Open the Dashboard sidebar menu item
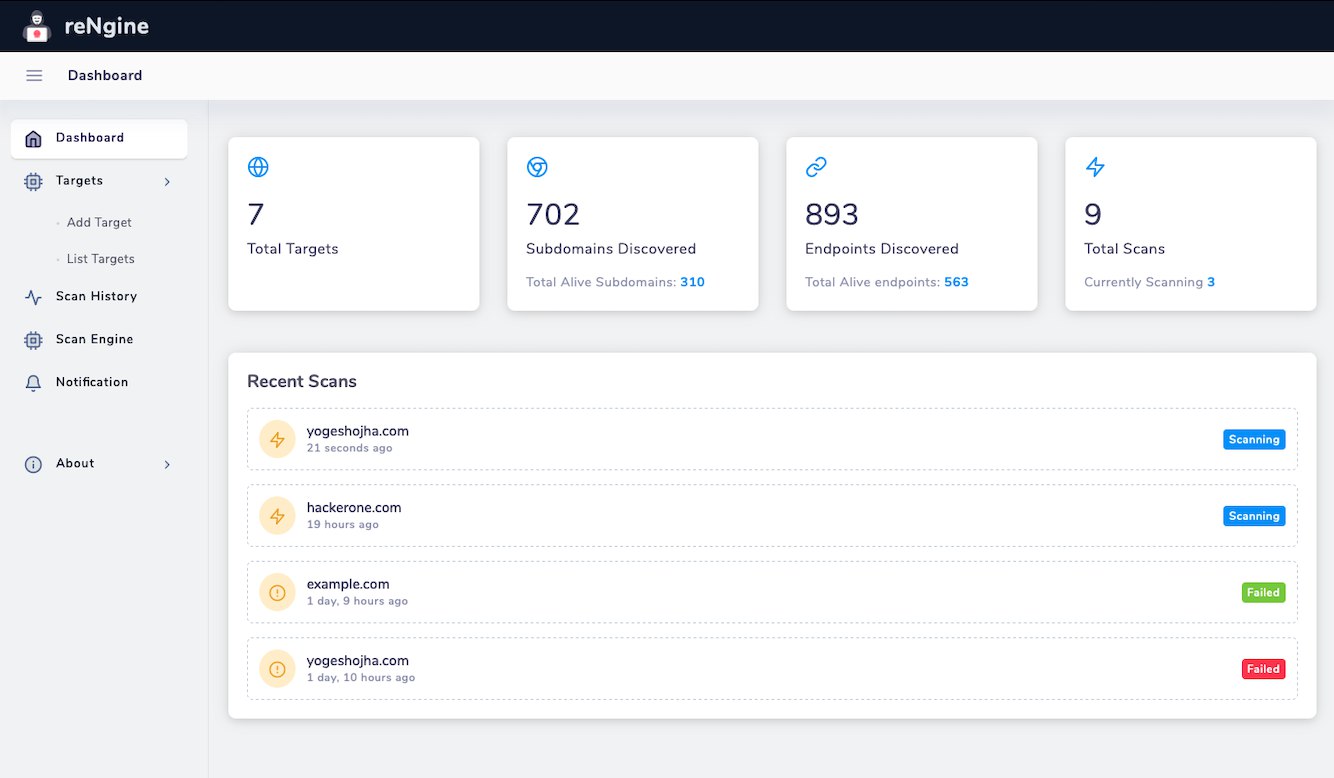 (99, 139)
